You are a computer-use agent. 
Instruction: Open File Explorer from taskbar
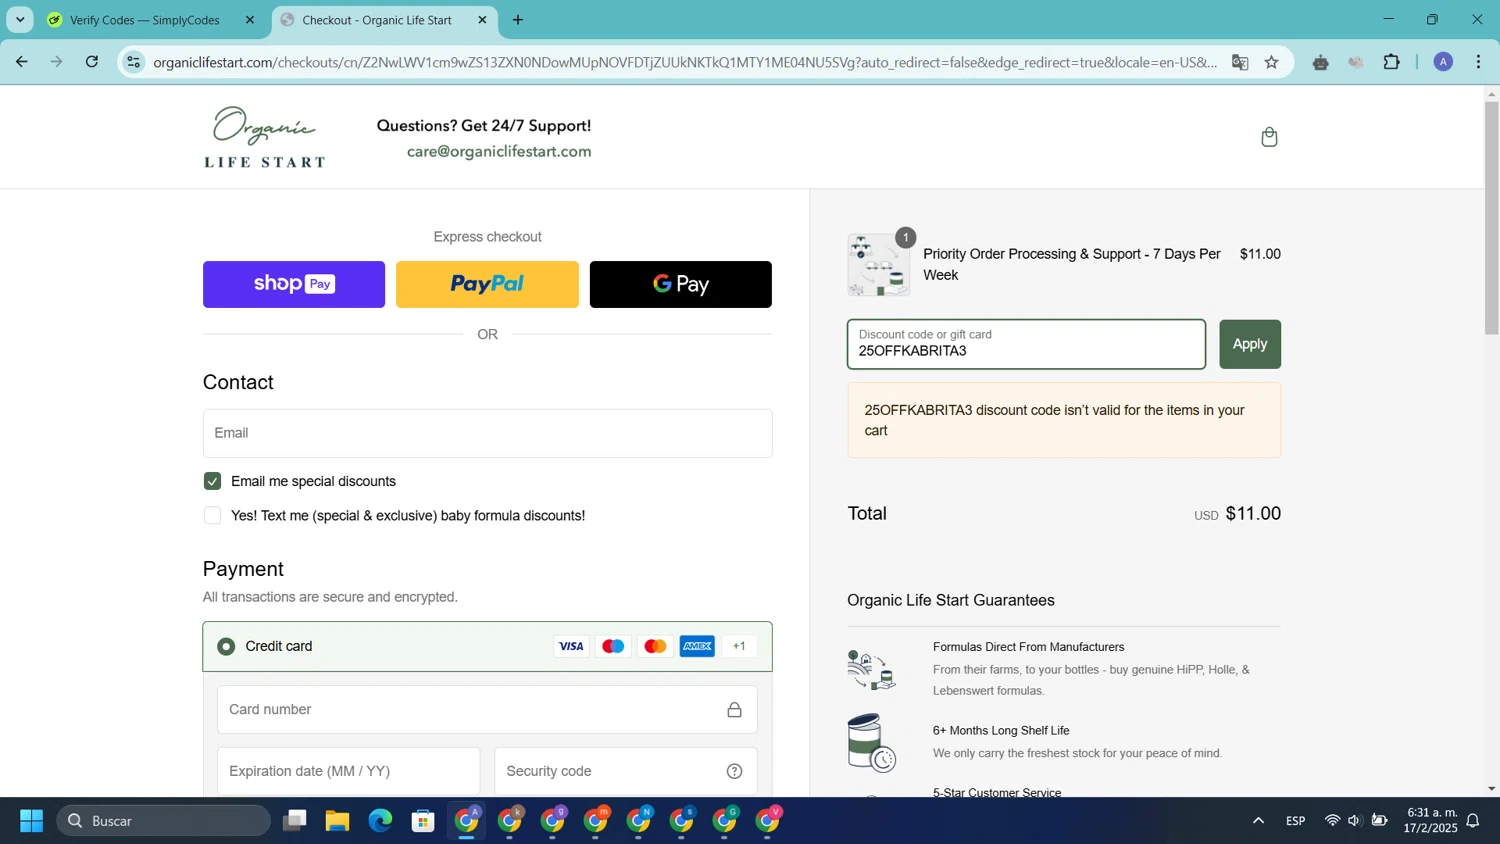pyautogui.click(x=337, y=821)
